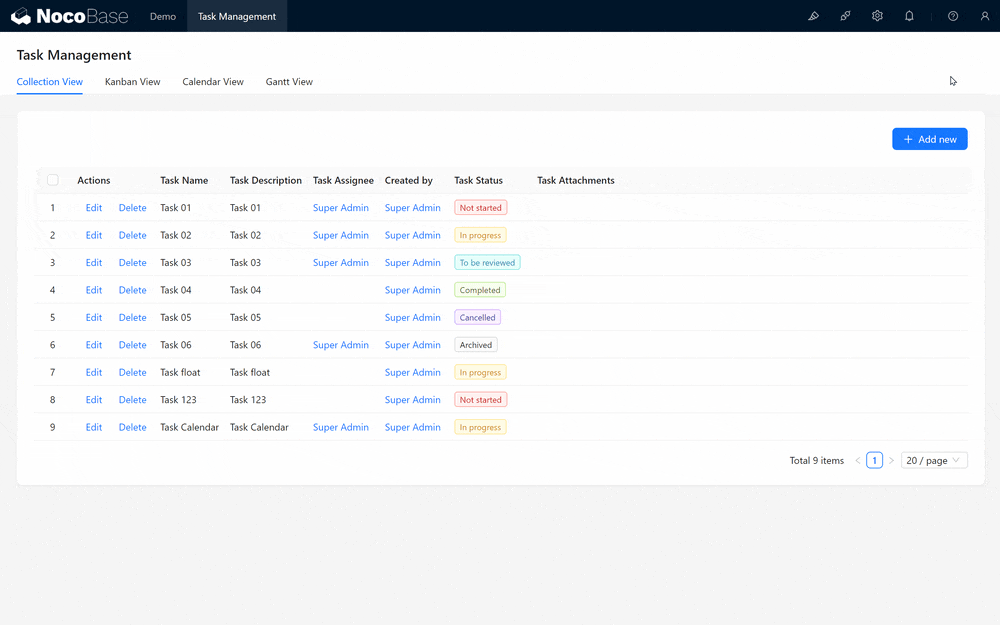Open the 20 / page size dropdown
1000x625 pixels.
(934, 460)
